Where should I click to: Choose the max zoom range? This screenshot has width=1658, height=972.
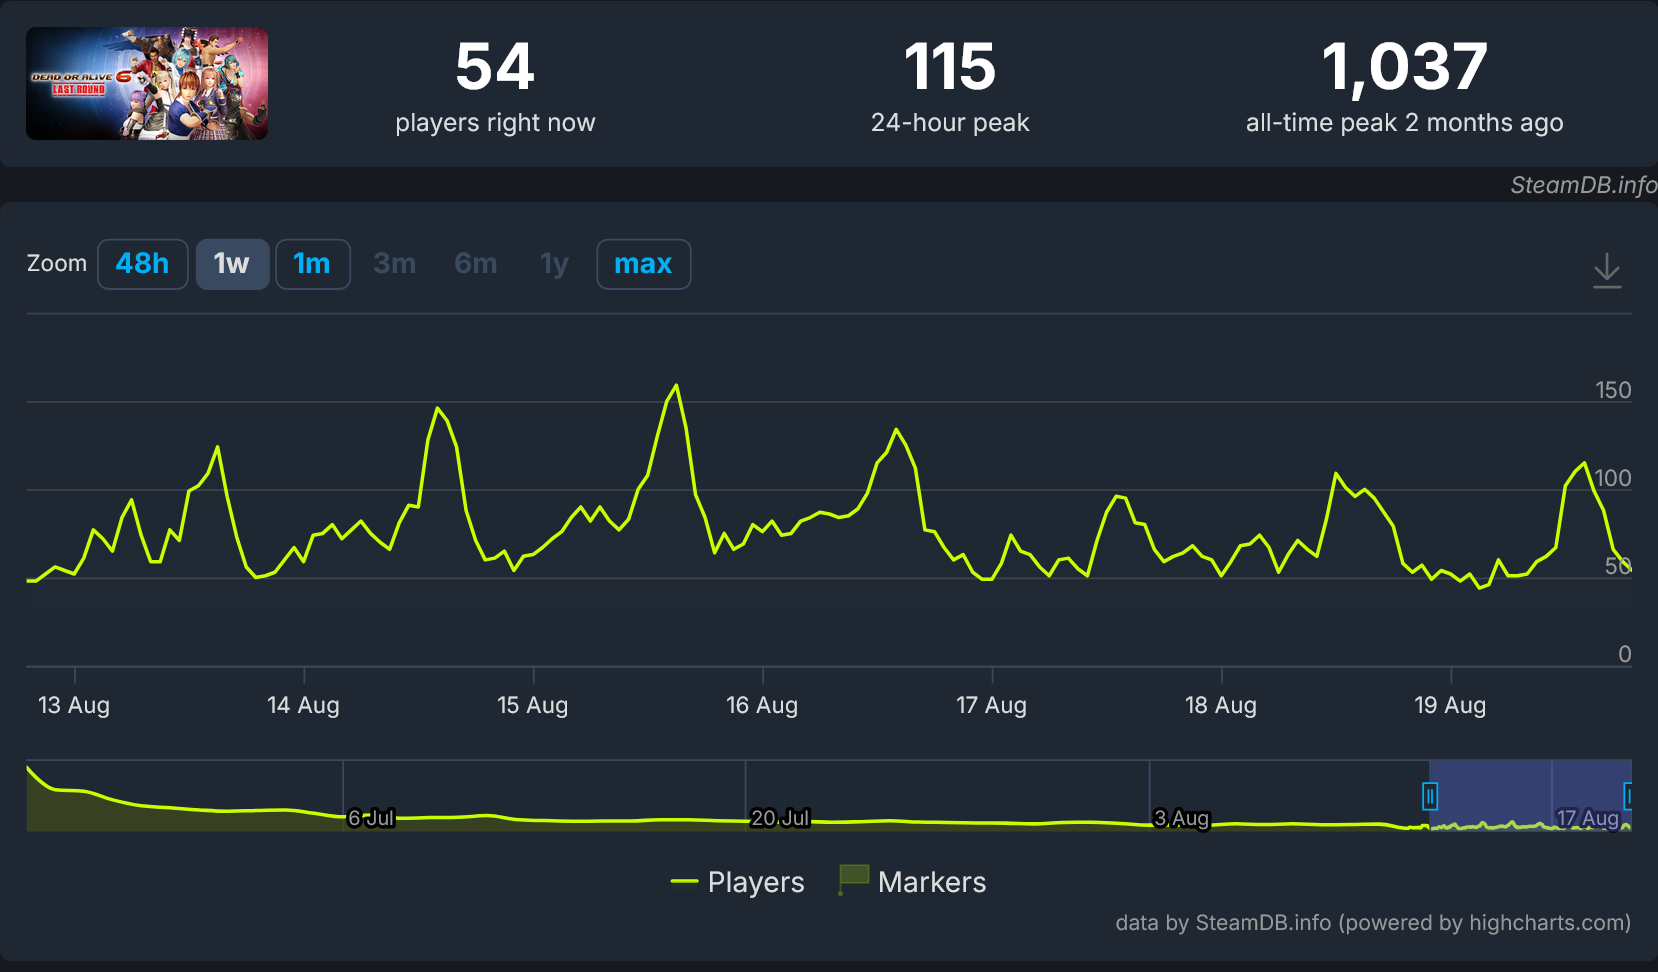point(643,264)
